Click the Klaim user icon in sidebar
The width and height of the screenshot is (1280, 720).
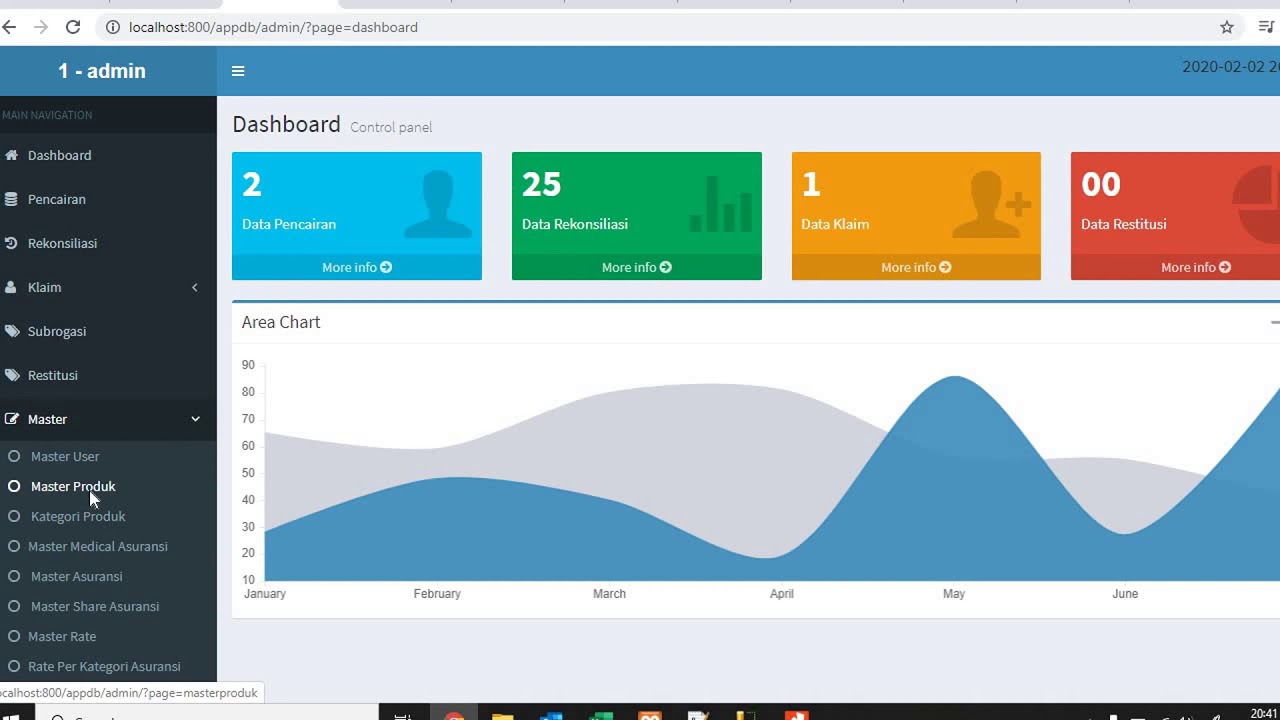(x=11, y=287)
